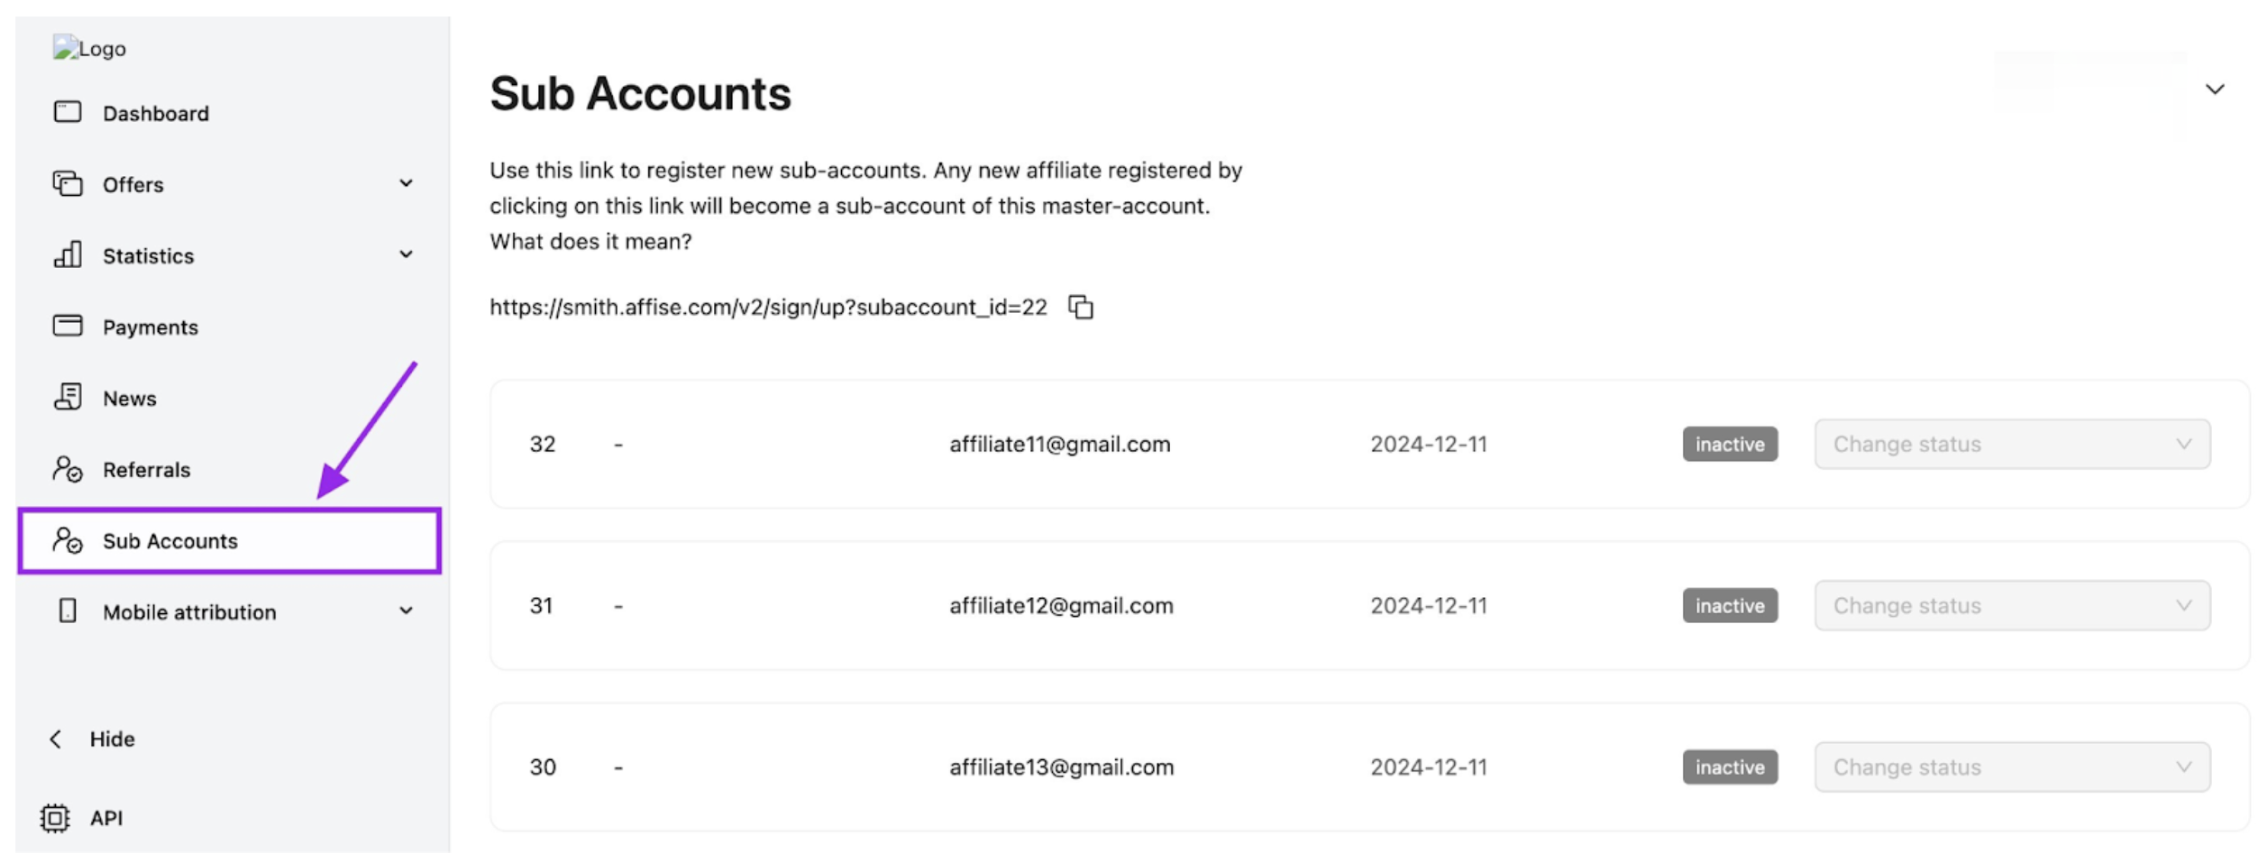Open Change status dropdown for affiliate12@gmail.com
The height and width of the screenshot is (866, 2268).
(2011, 606)
